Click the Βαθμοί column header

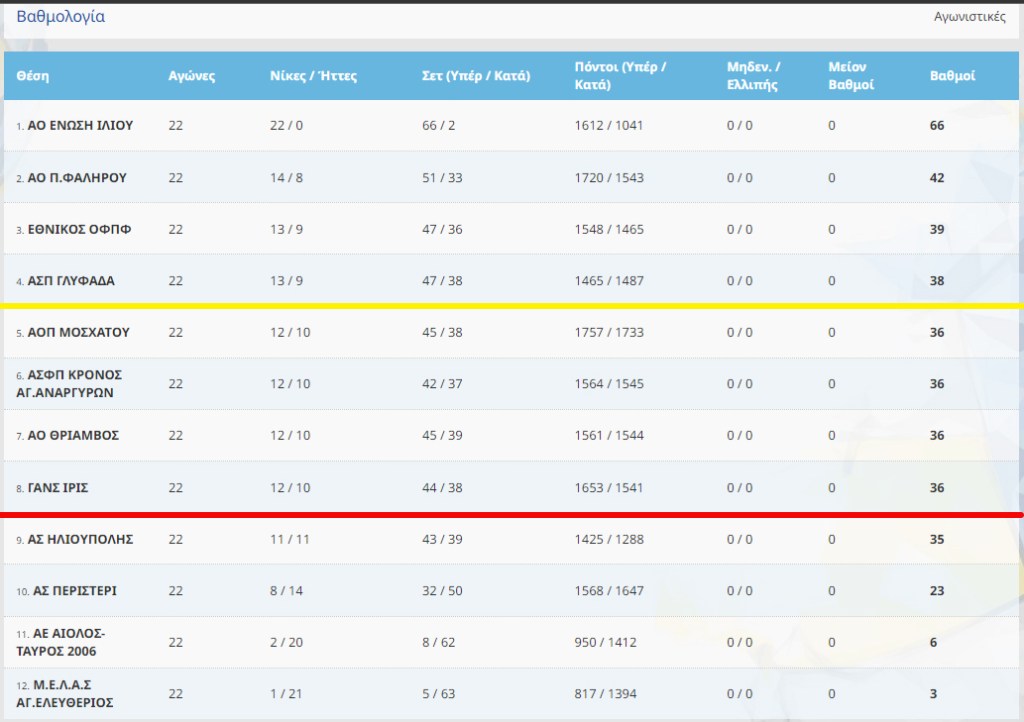point(953,76)
